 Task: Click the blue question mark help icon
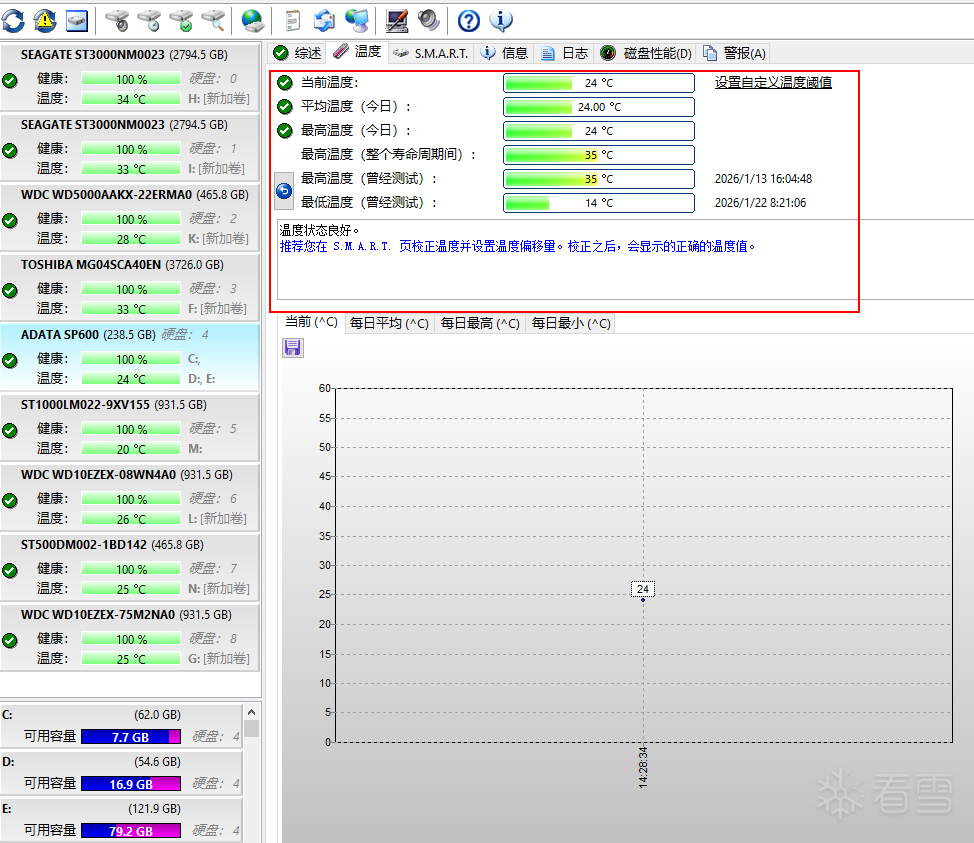coord(468,19)
